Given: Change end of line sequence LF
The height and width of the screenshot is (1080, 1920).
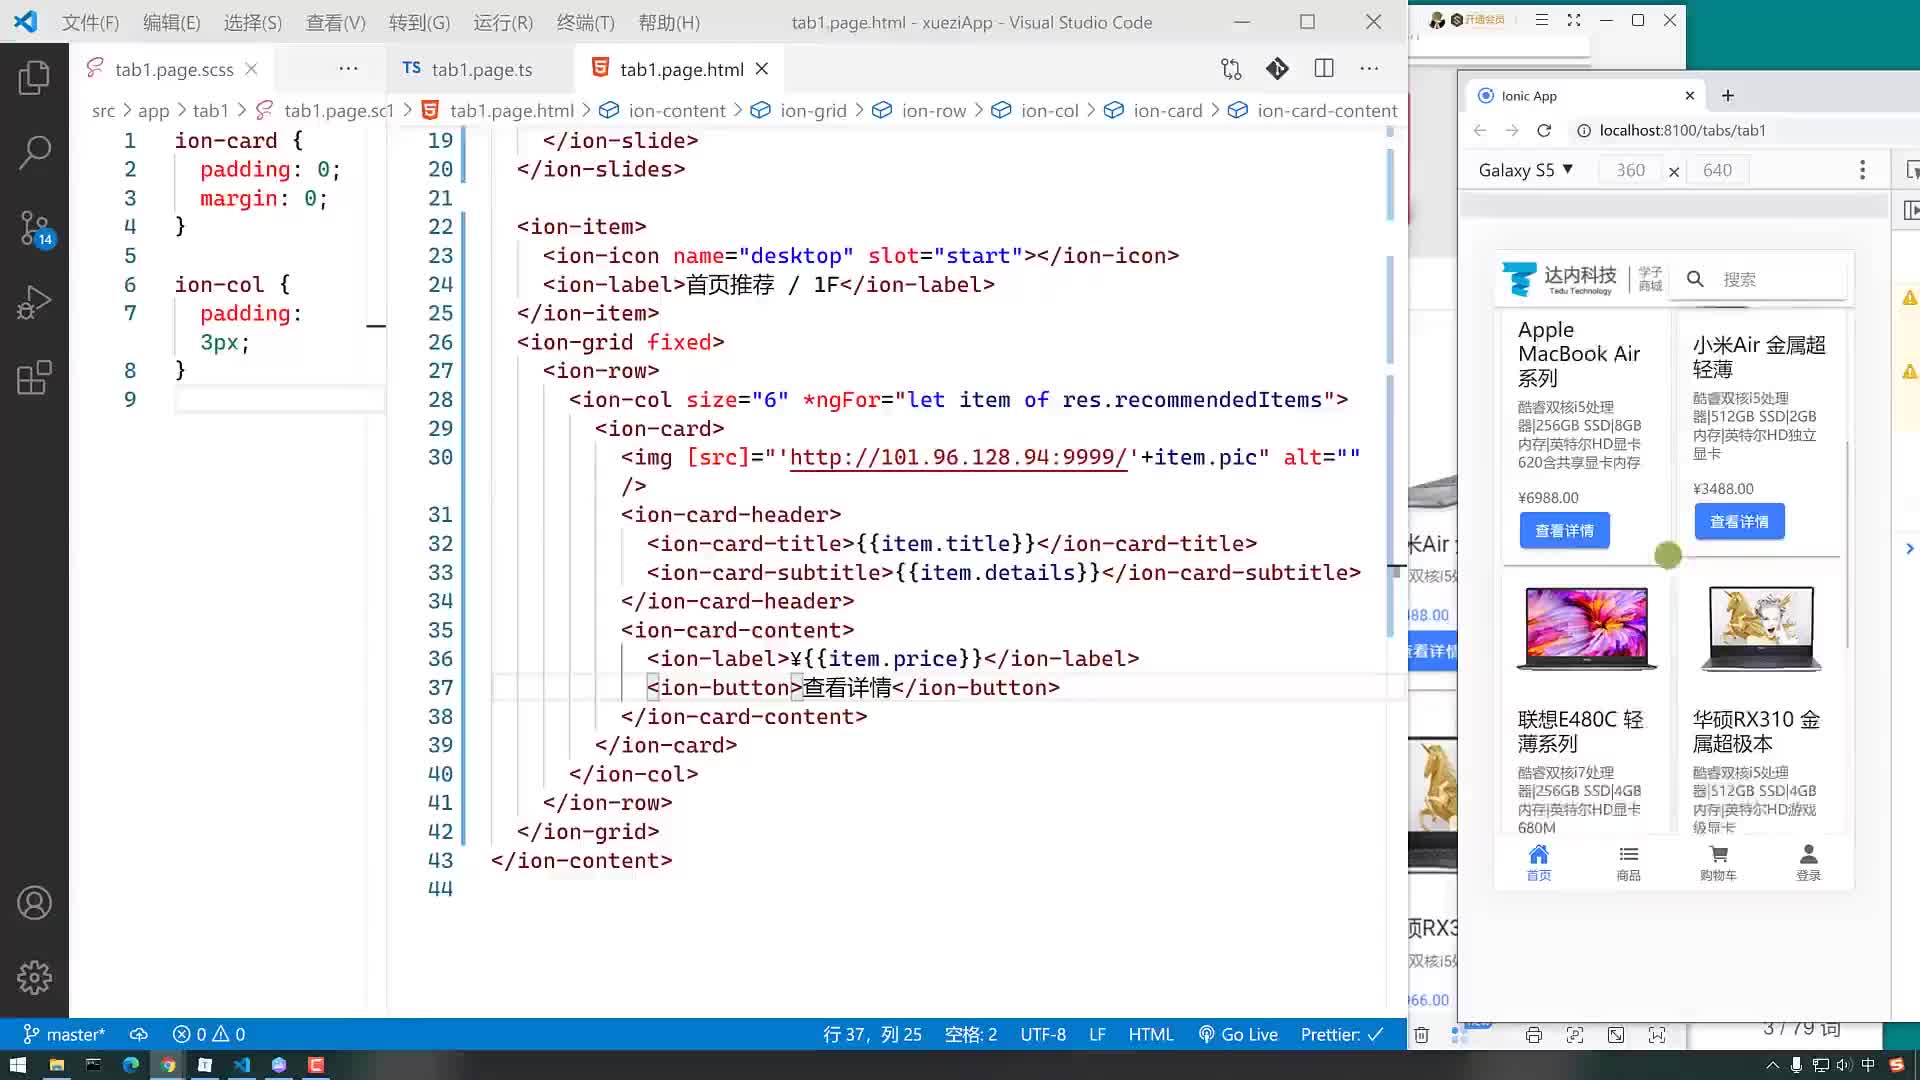Looking at the screenshot, I should pos(1097,1035).
